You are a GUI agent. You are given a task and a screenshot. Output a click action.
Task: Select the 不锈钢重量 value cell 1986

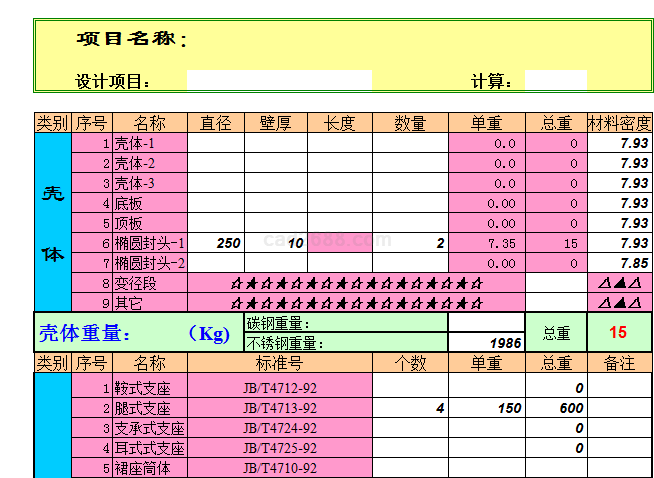coord(486,342)
